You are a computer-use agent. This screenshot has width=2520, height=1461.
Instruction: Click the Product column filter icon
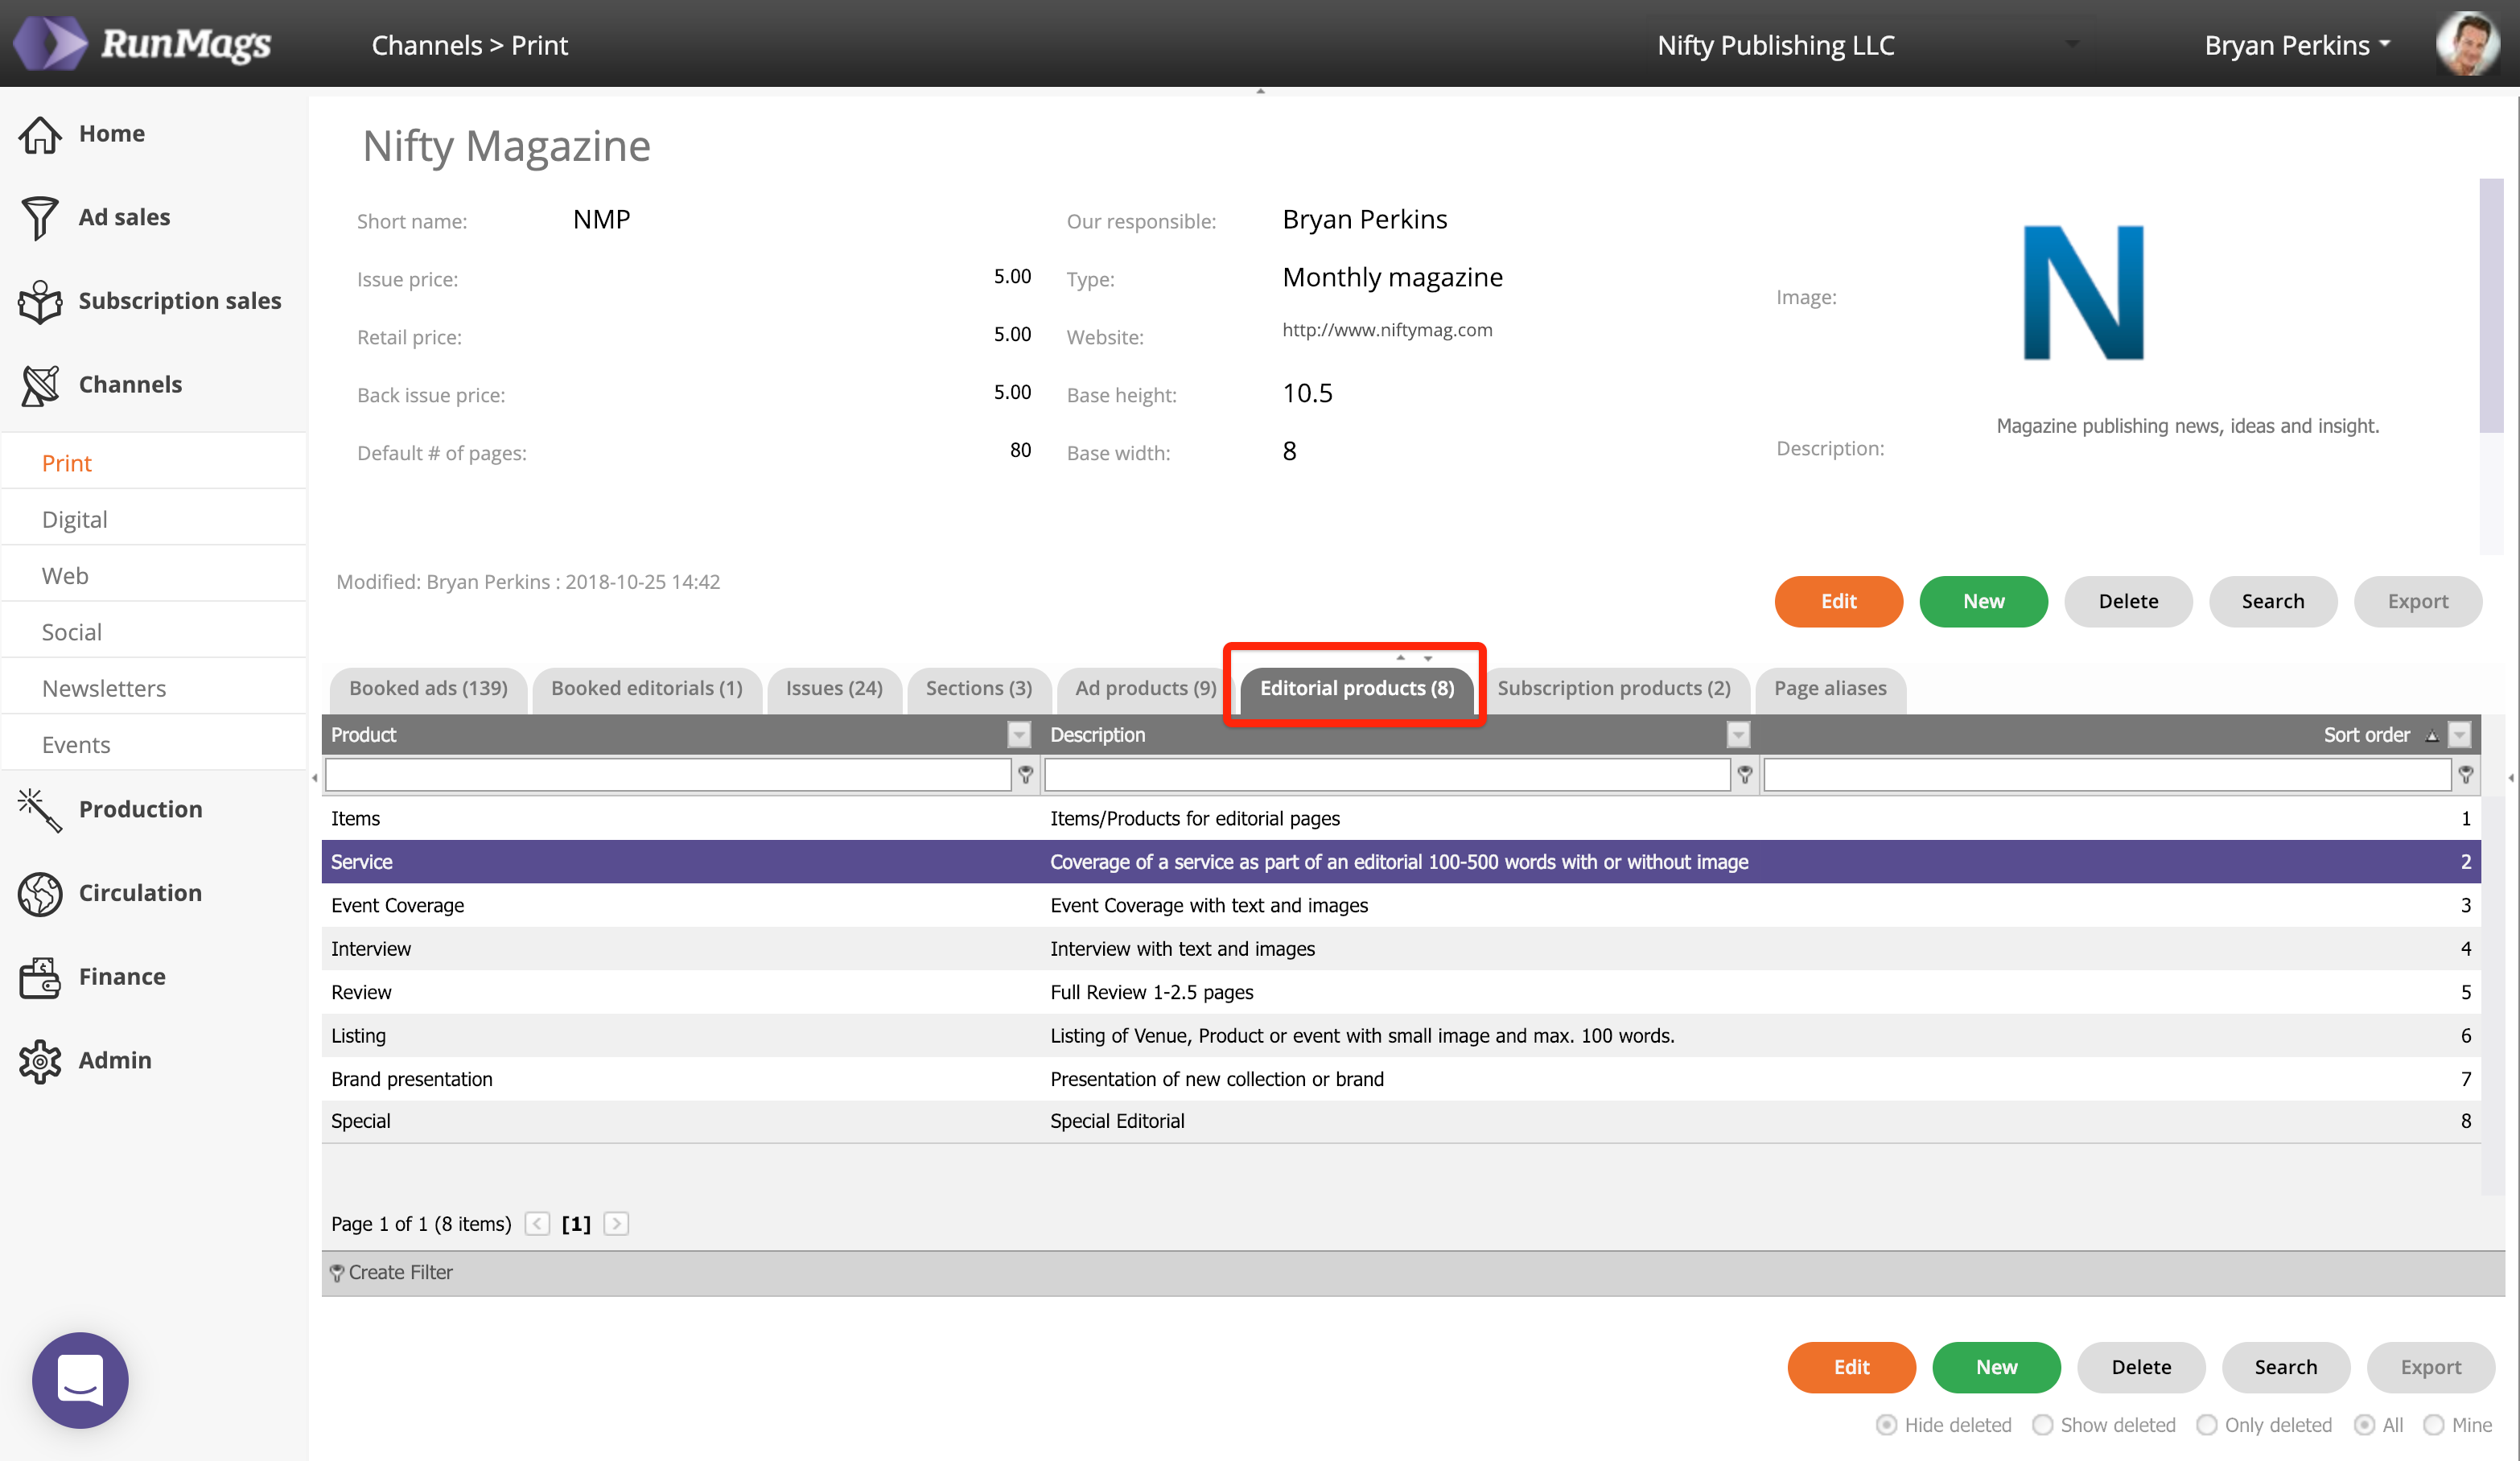1025,775
